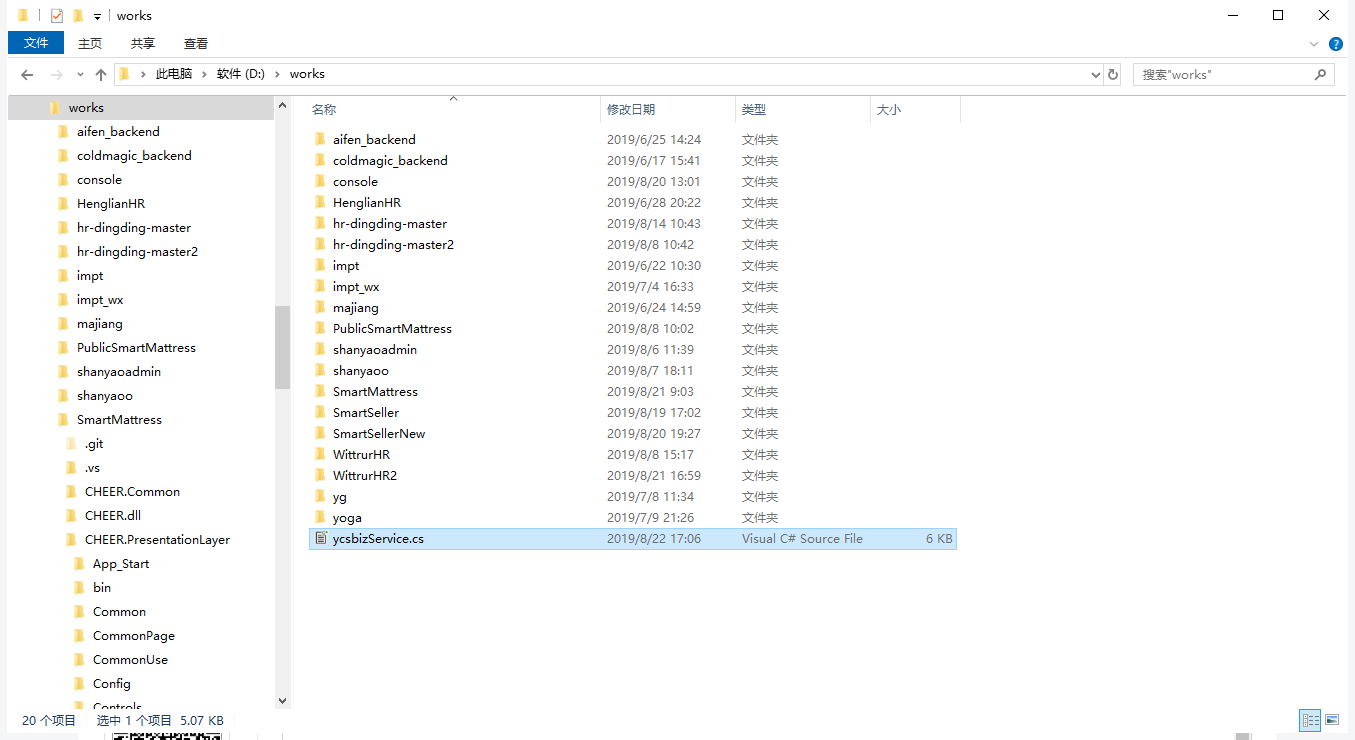This screenshot has height=740, width=1355.
Task: Collapse the ribbon with the chevron arrow
Action: point(1313,43)
